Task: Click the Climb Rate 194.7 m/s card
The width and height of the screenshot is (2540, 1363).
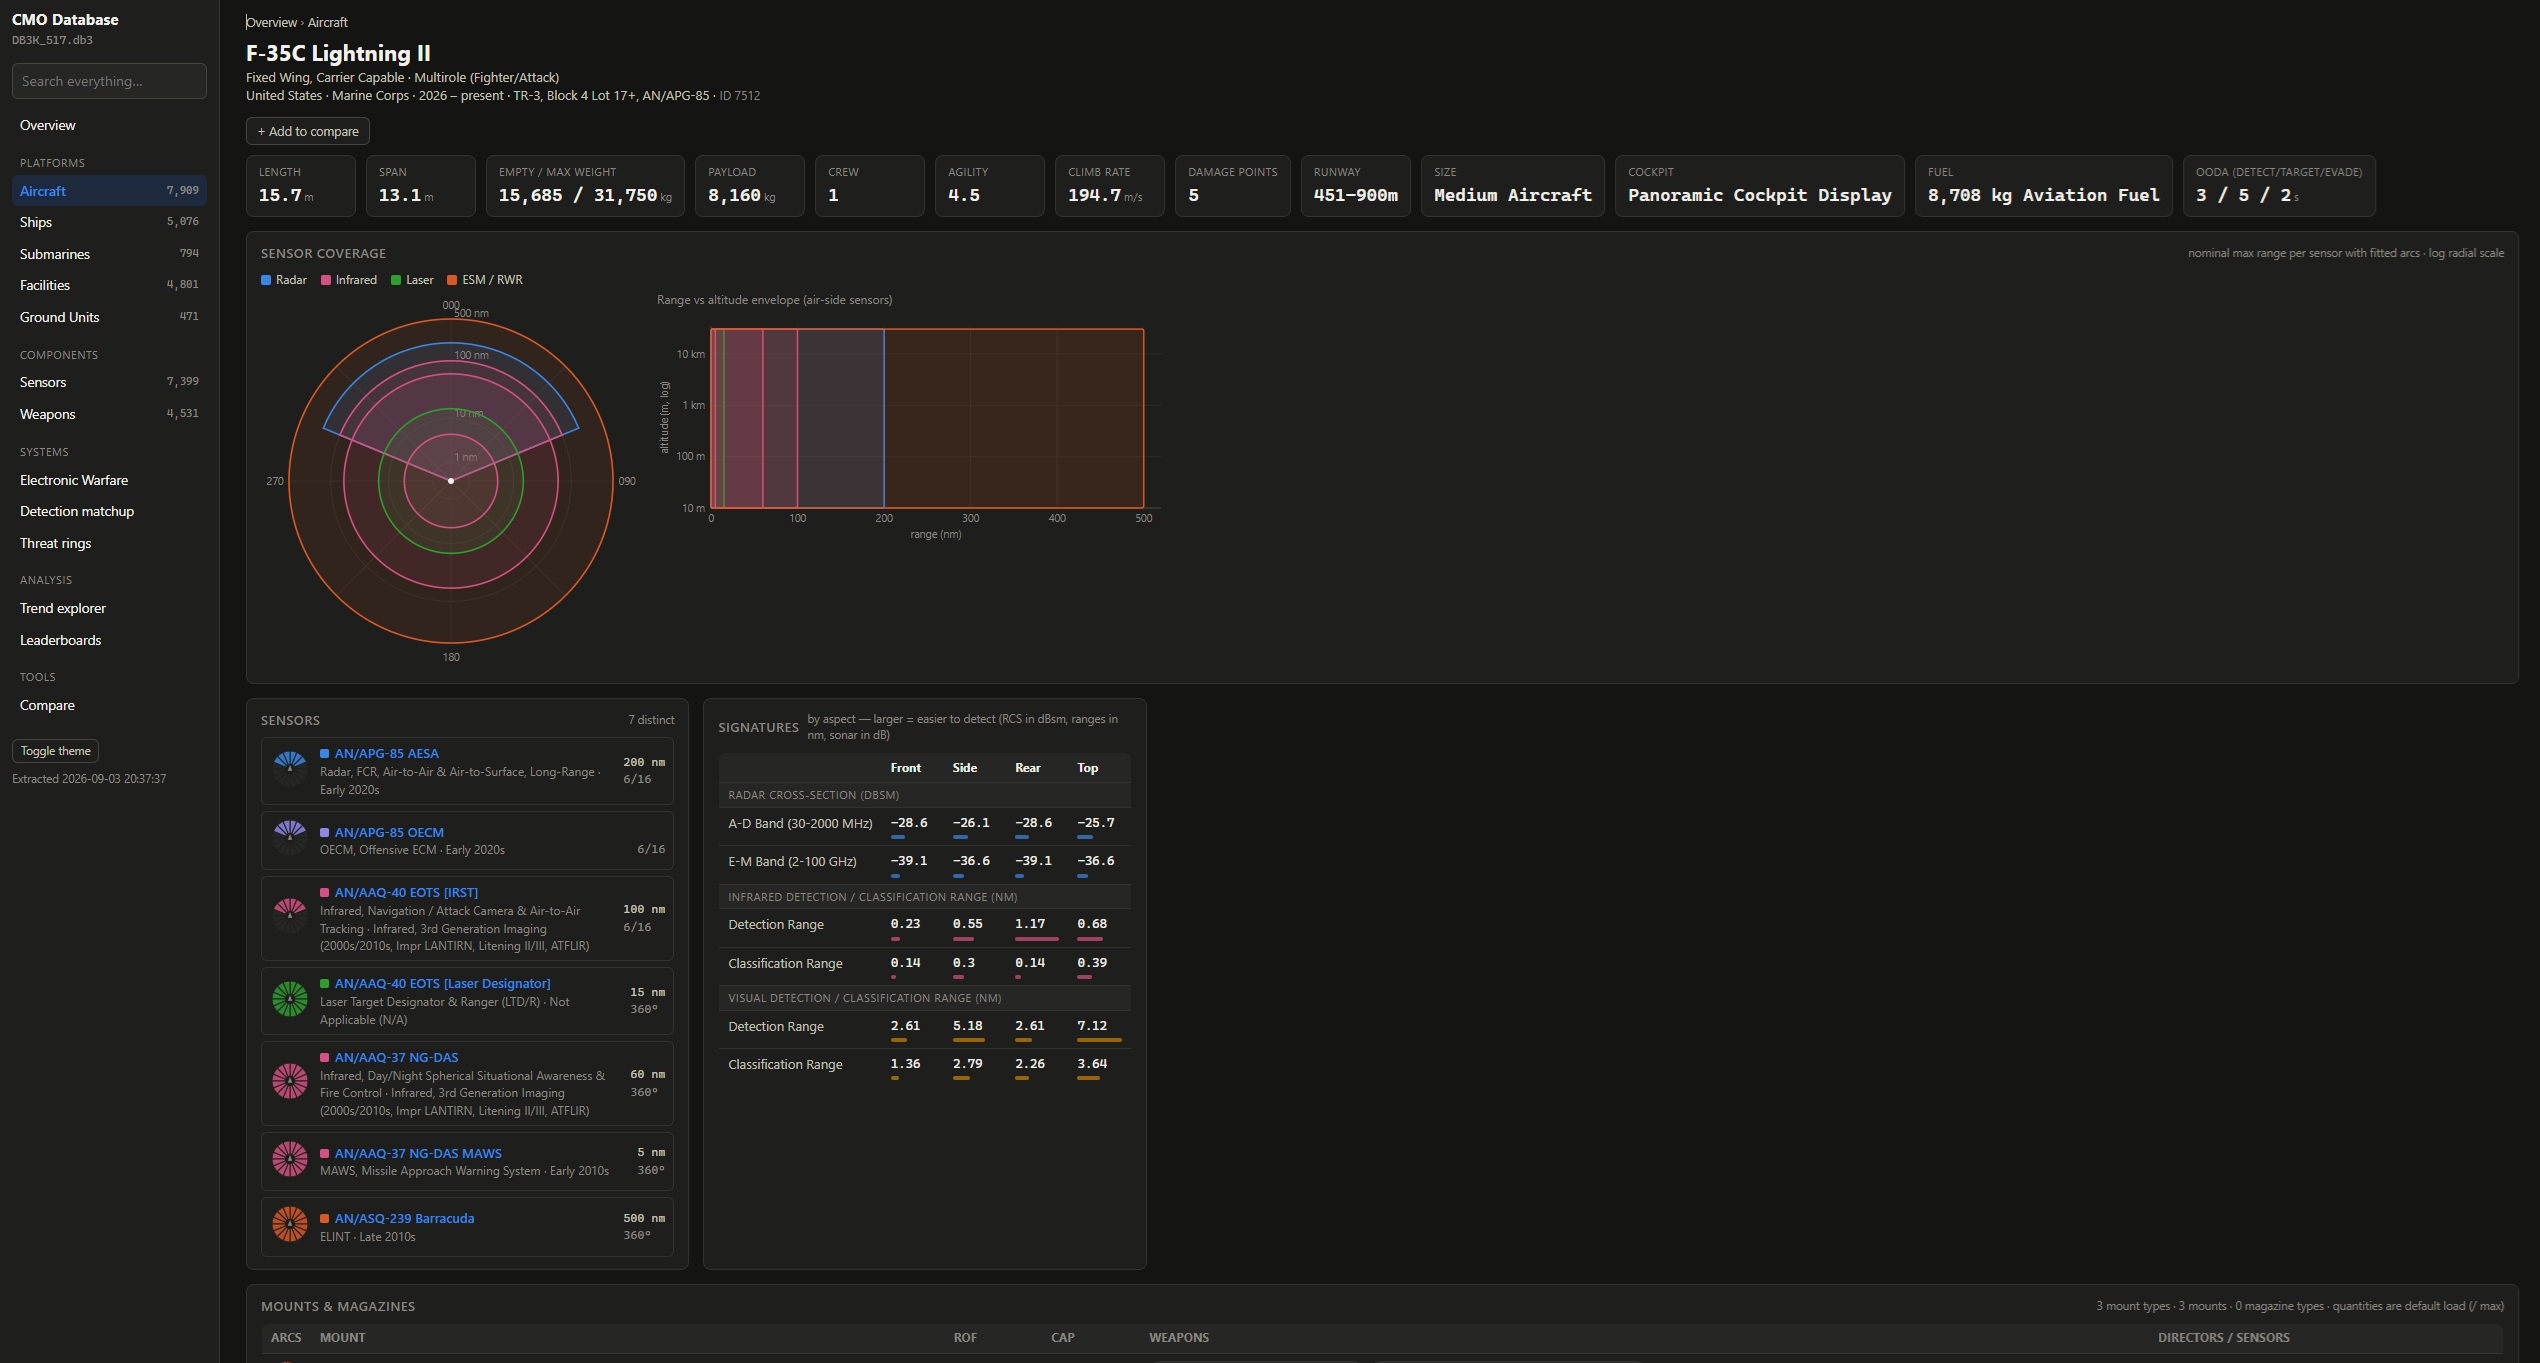Action: tap(1110, 186)
